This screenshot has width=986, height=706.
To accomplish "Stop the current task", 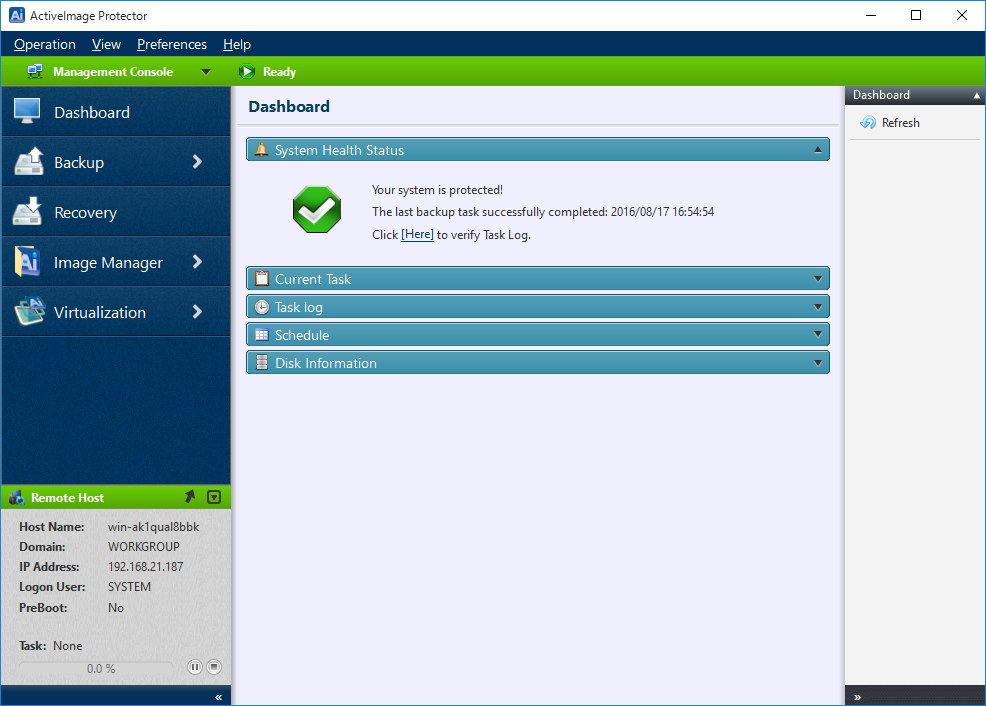I will pyautogui.click(x=213, y=667).
